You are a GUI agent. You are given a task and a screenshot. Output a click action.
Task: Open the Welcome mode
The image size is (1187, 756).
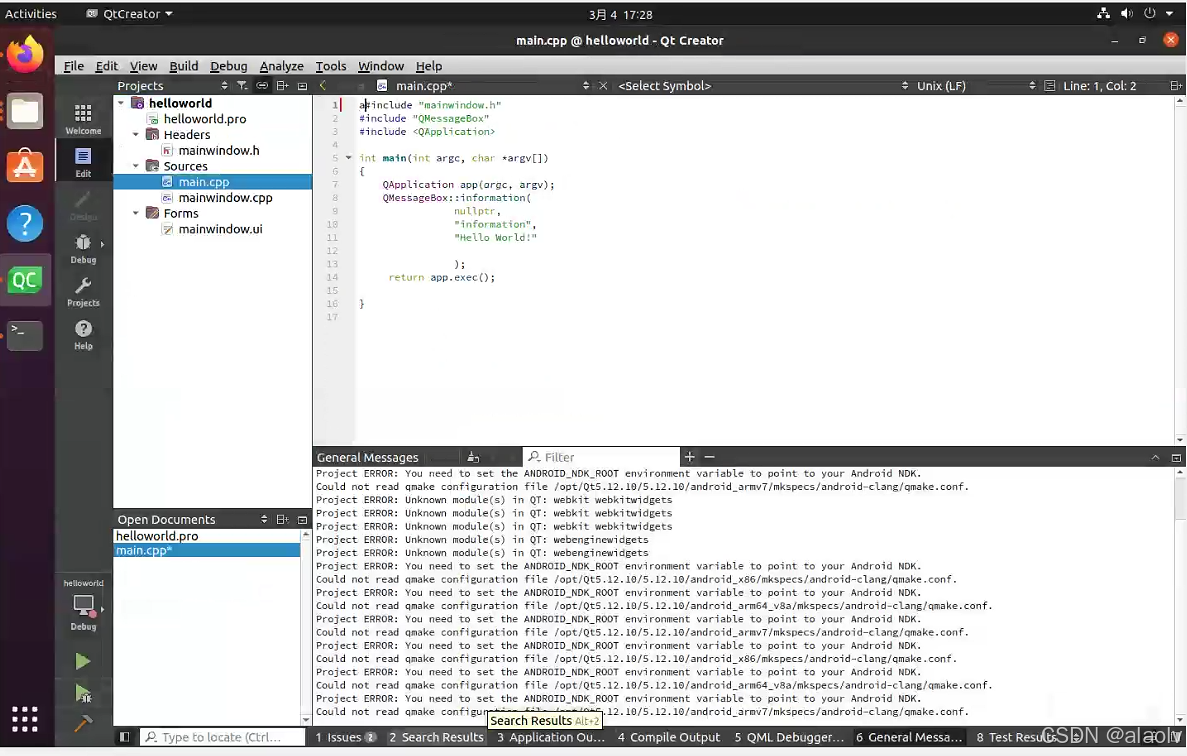coord(83,119)
